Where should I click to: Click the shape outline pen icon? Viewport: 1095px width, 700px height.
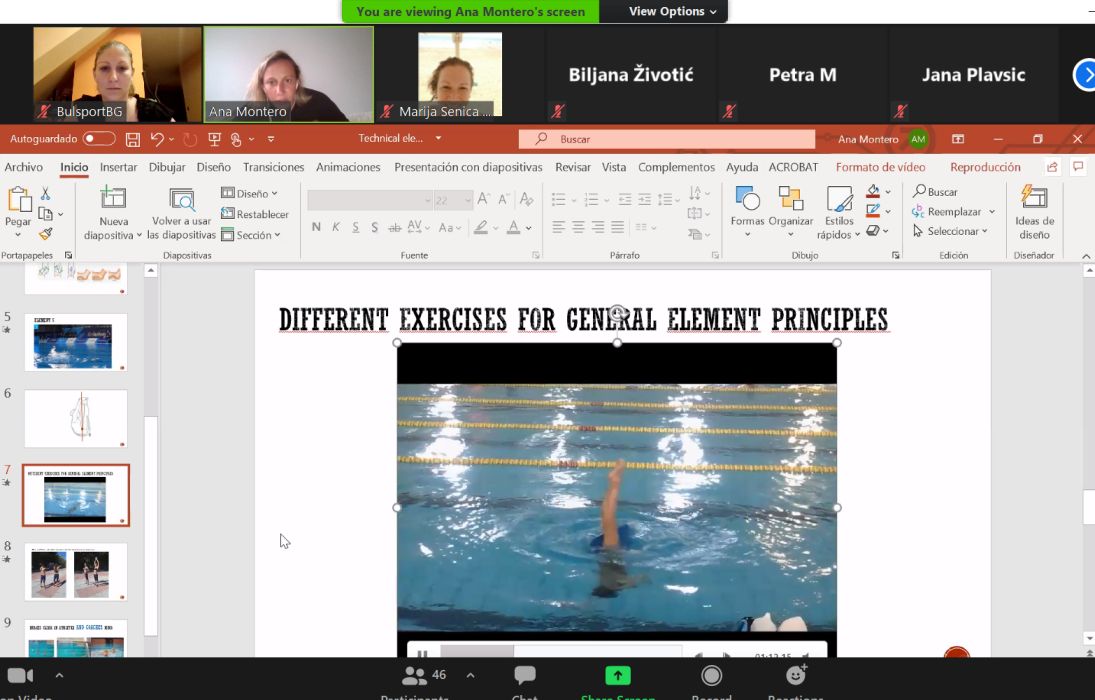(873, 210)
